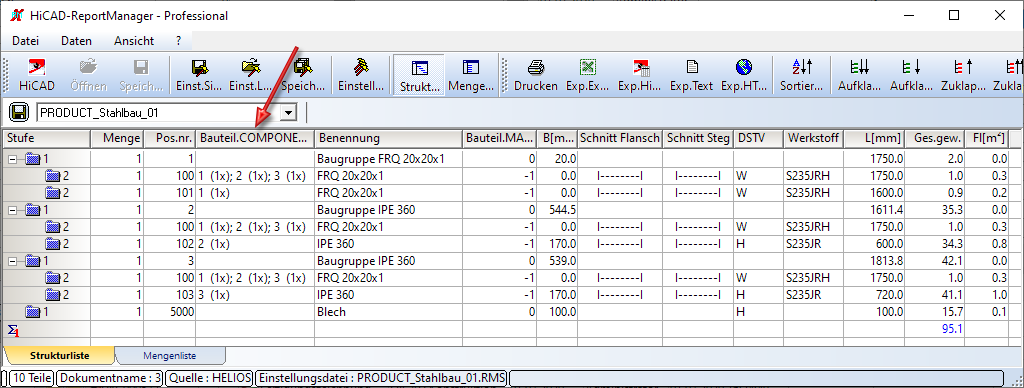The height and width of the screenshot is (388, 1024).
Task: Click the B[mm] value 544.5
Action: point(562,210)
